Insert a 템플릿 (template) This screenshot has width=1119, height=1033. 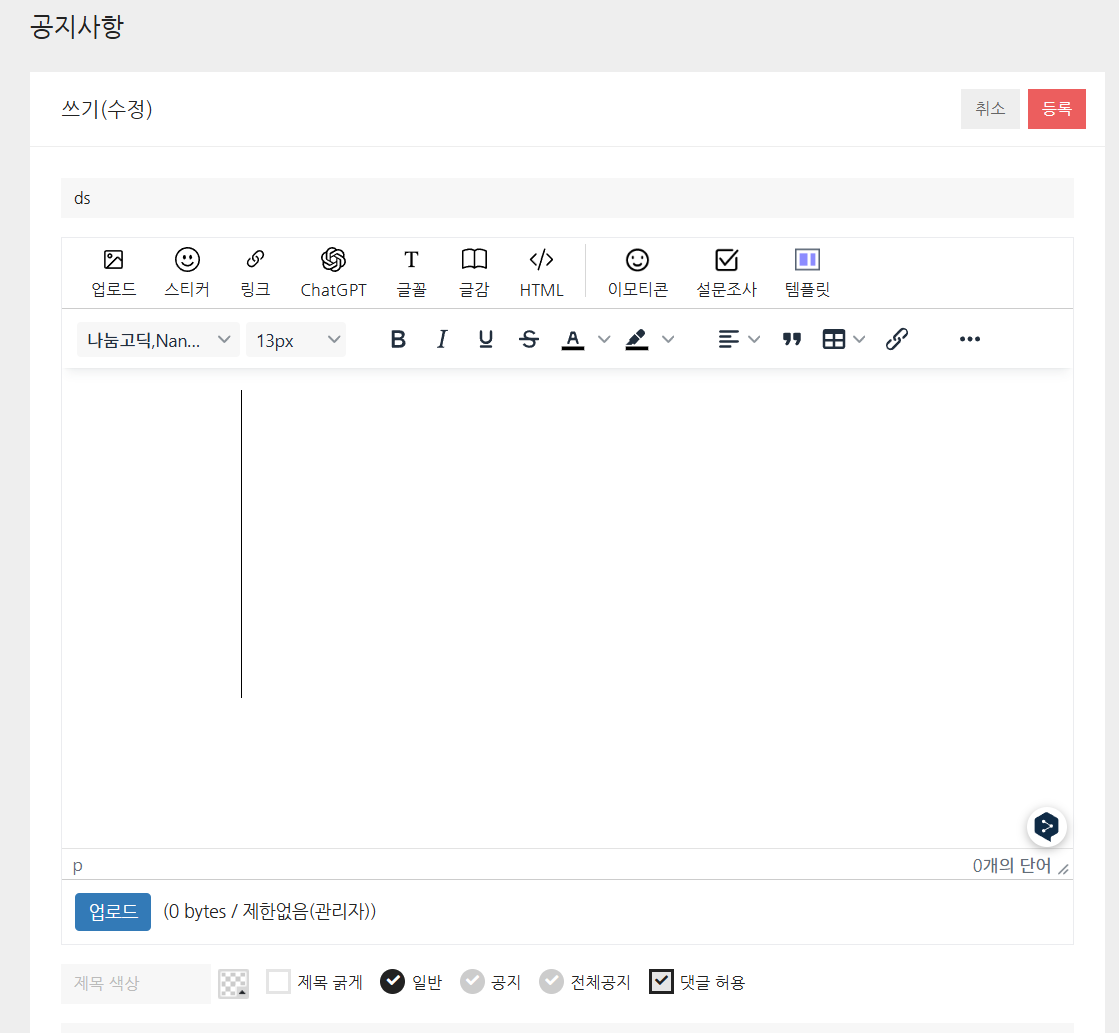click(x=806, y=271)
